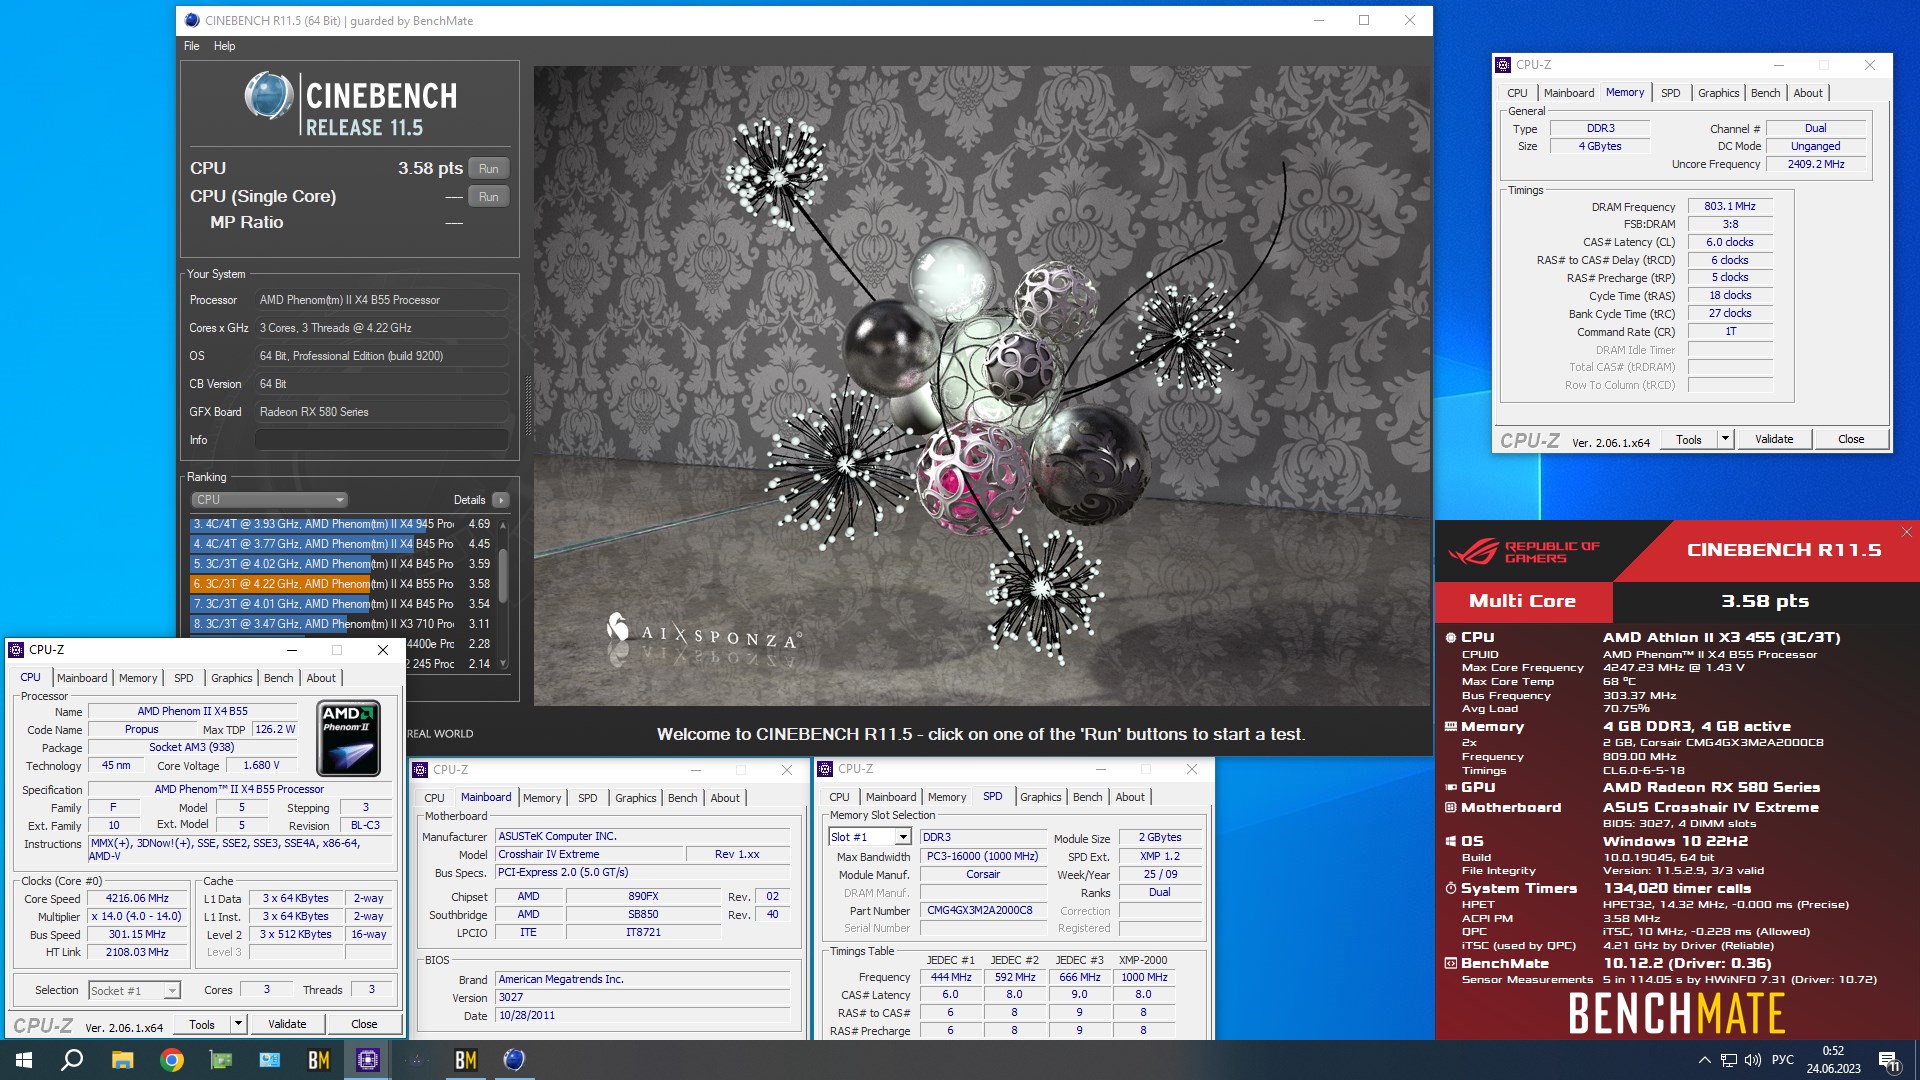1920x1080 pixels.
Task: Click Close button in CPU-Z CPU window
Action: (x=364, y=1024)
